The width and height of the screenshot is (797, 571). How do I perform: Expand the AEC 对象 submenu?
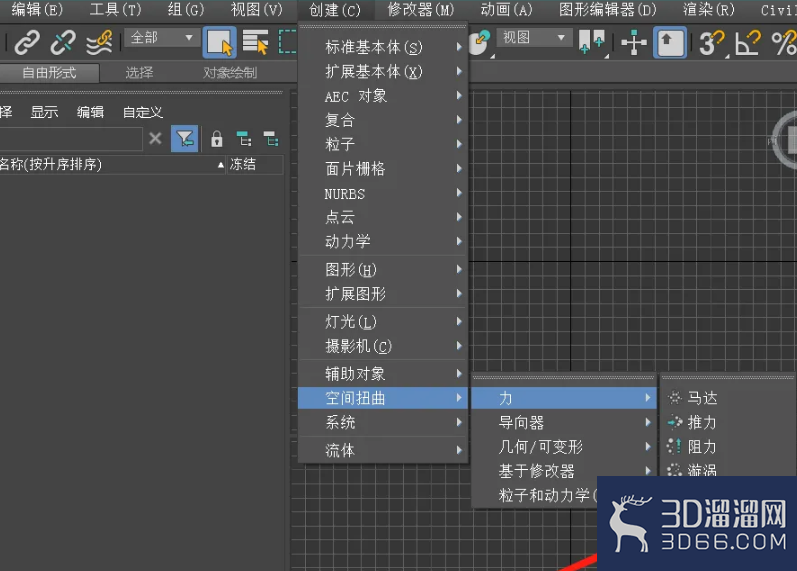[x=383, y=96]
